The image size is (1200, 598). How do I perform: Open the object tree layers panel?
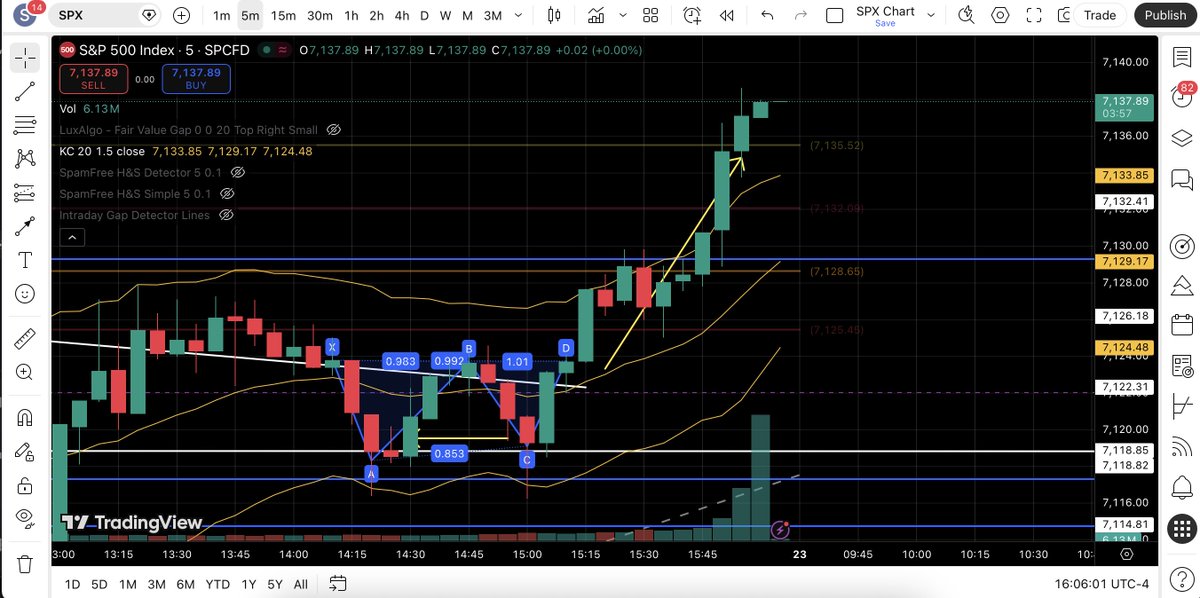1181,138
